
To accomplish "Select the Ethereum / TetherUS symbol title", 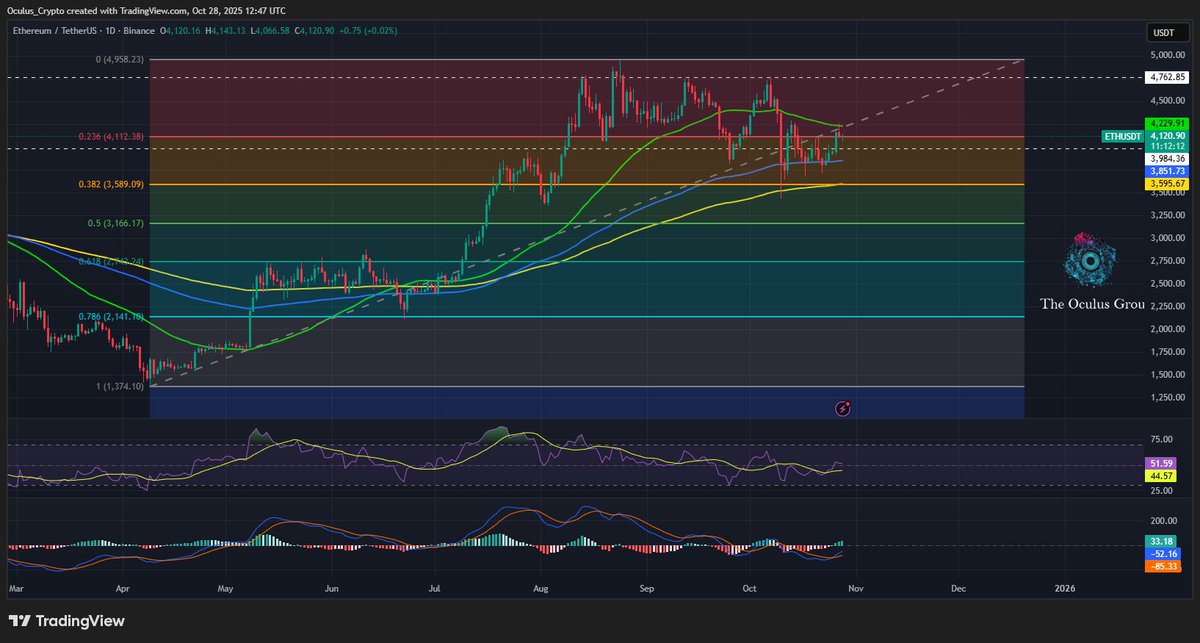I will pyautogui.click(x=53, y=33).
